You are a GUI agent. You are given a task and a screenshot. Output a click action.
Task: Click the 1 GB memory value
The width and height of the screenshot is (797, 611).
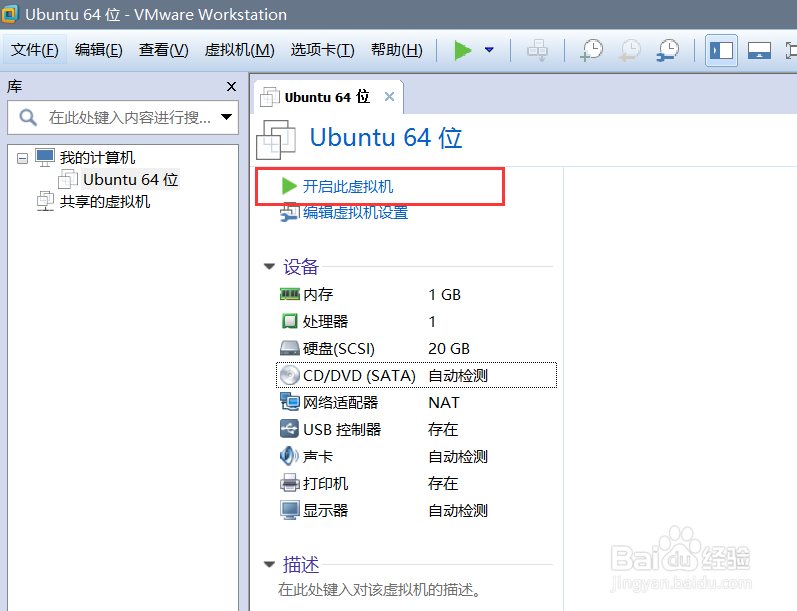(x=444, y=295)
